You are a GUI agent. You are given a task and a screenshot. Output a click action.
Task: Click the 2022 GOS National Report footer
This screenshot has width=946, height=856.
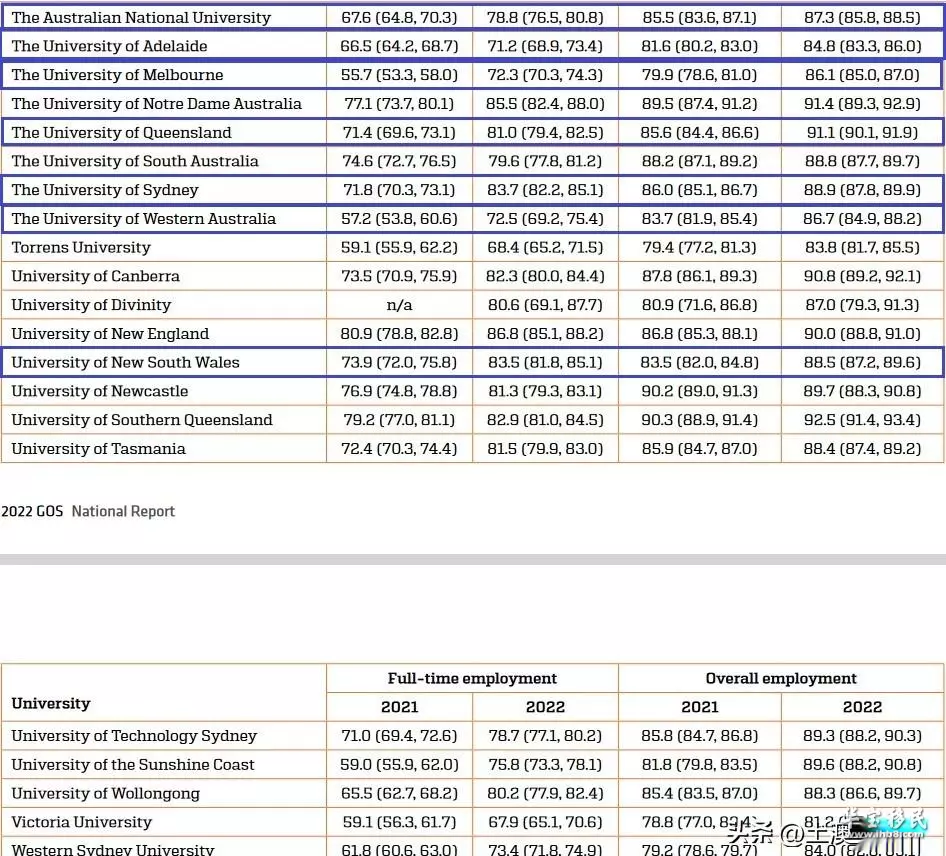88,512
